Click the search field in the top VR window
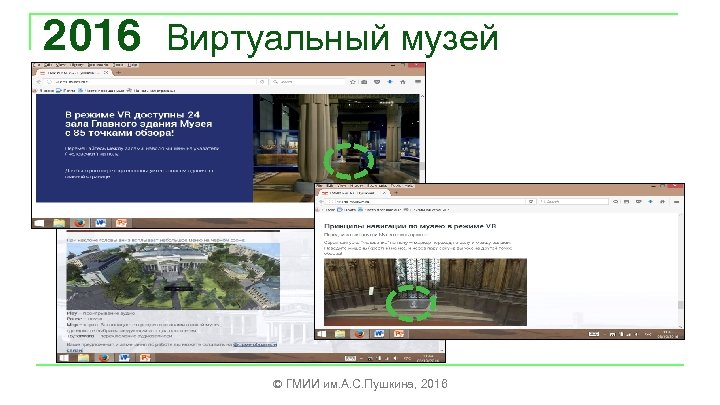Image resolution: width=720 pixels, height=405 pixels. click(308, 82)
